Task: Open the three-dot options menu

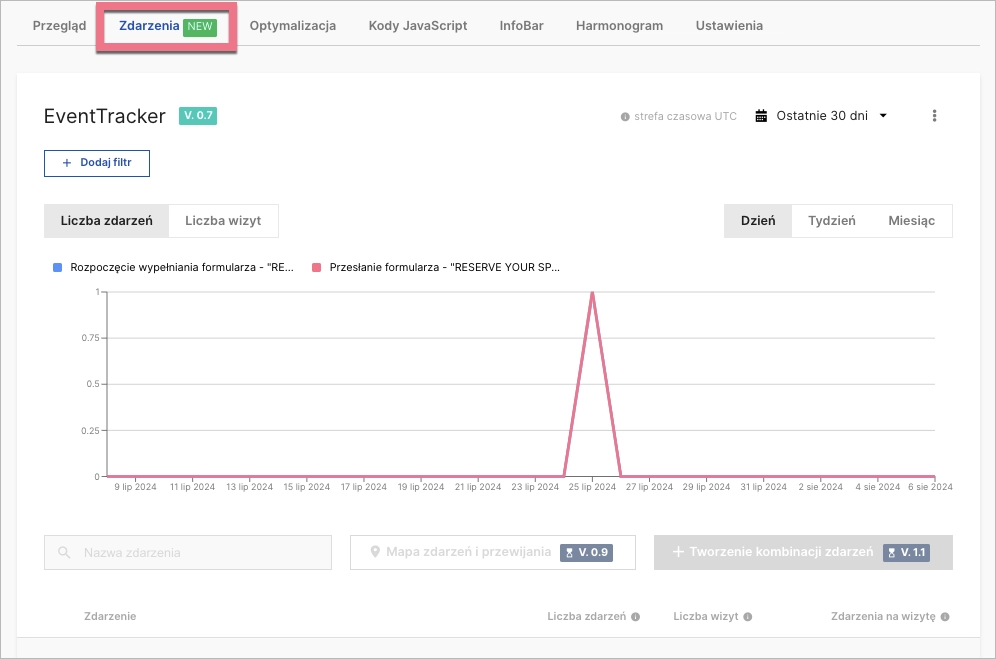Action: 934,116
